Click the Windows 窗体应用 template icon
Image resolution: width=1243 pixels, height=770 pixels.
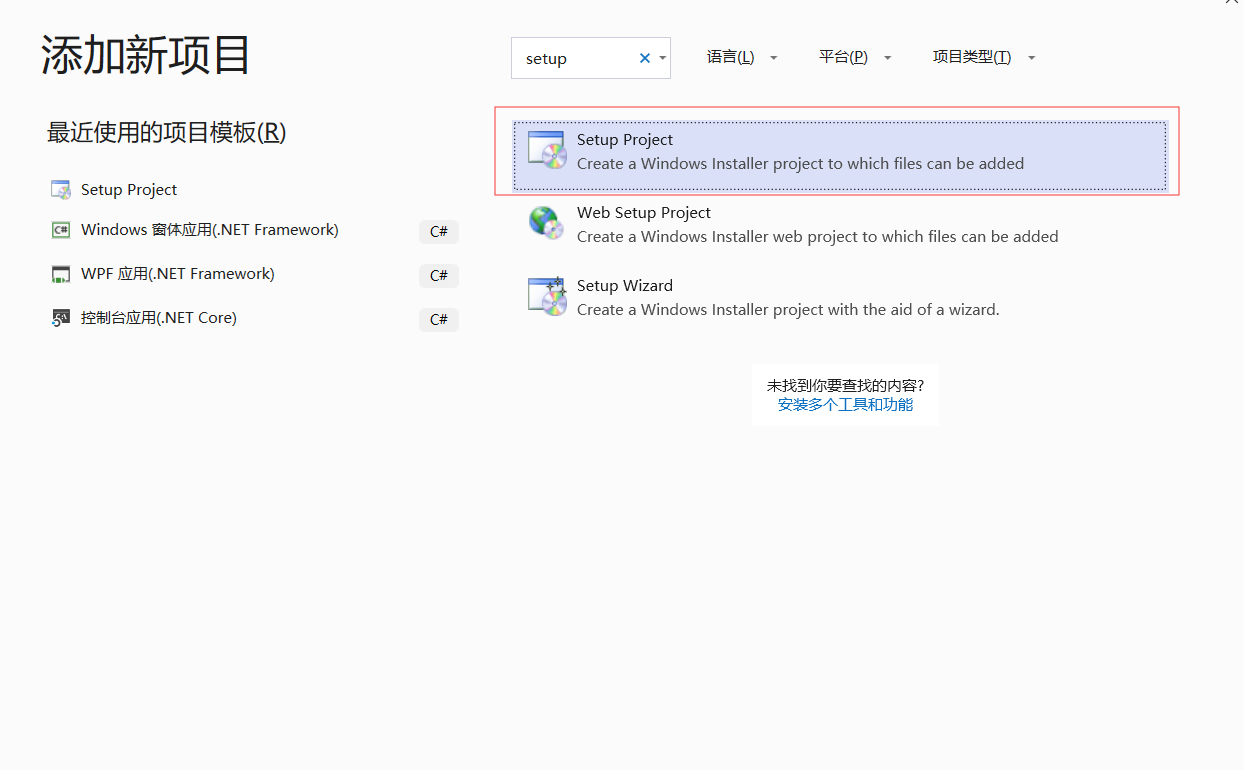tap(61, 230)
